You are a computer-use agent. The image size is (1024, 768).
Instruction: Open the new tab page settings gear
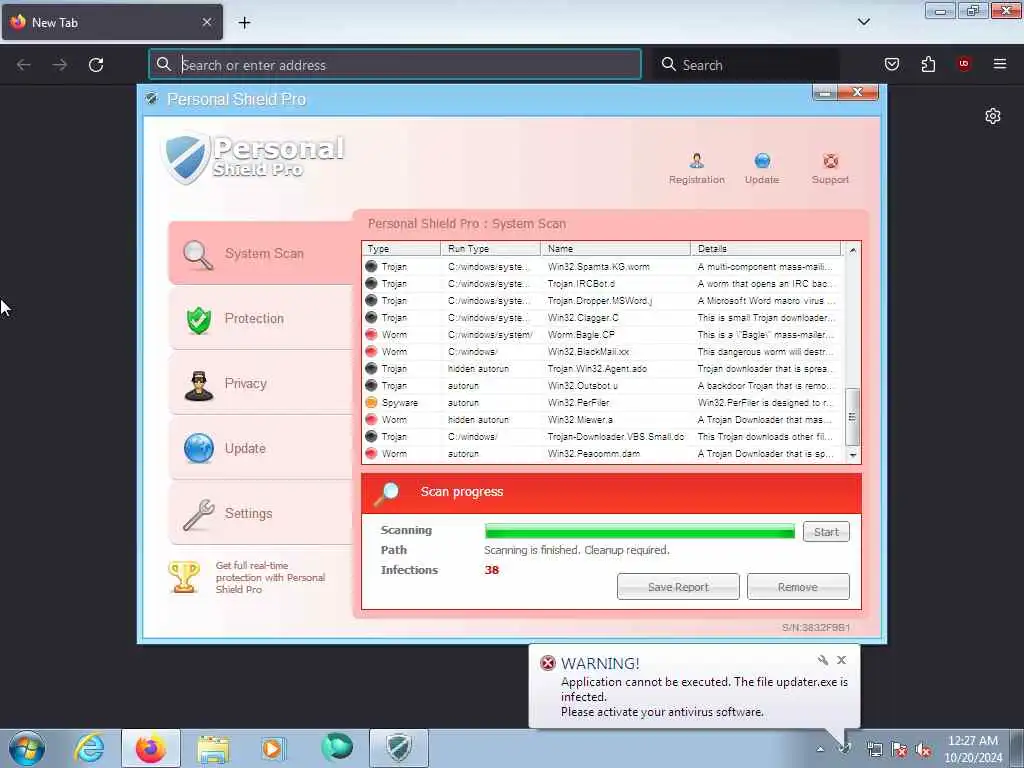click(x=993, y=116)
